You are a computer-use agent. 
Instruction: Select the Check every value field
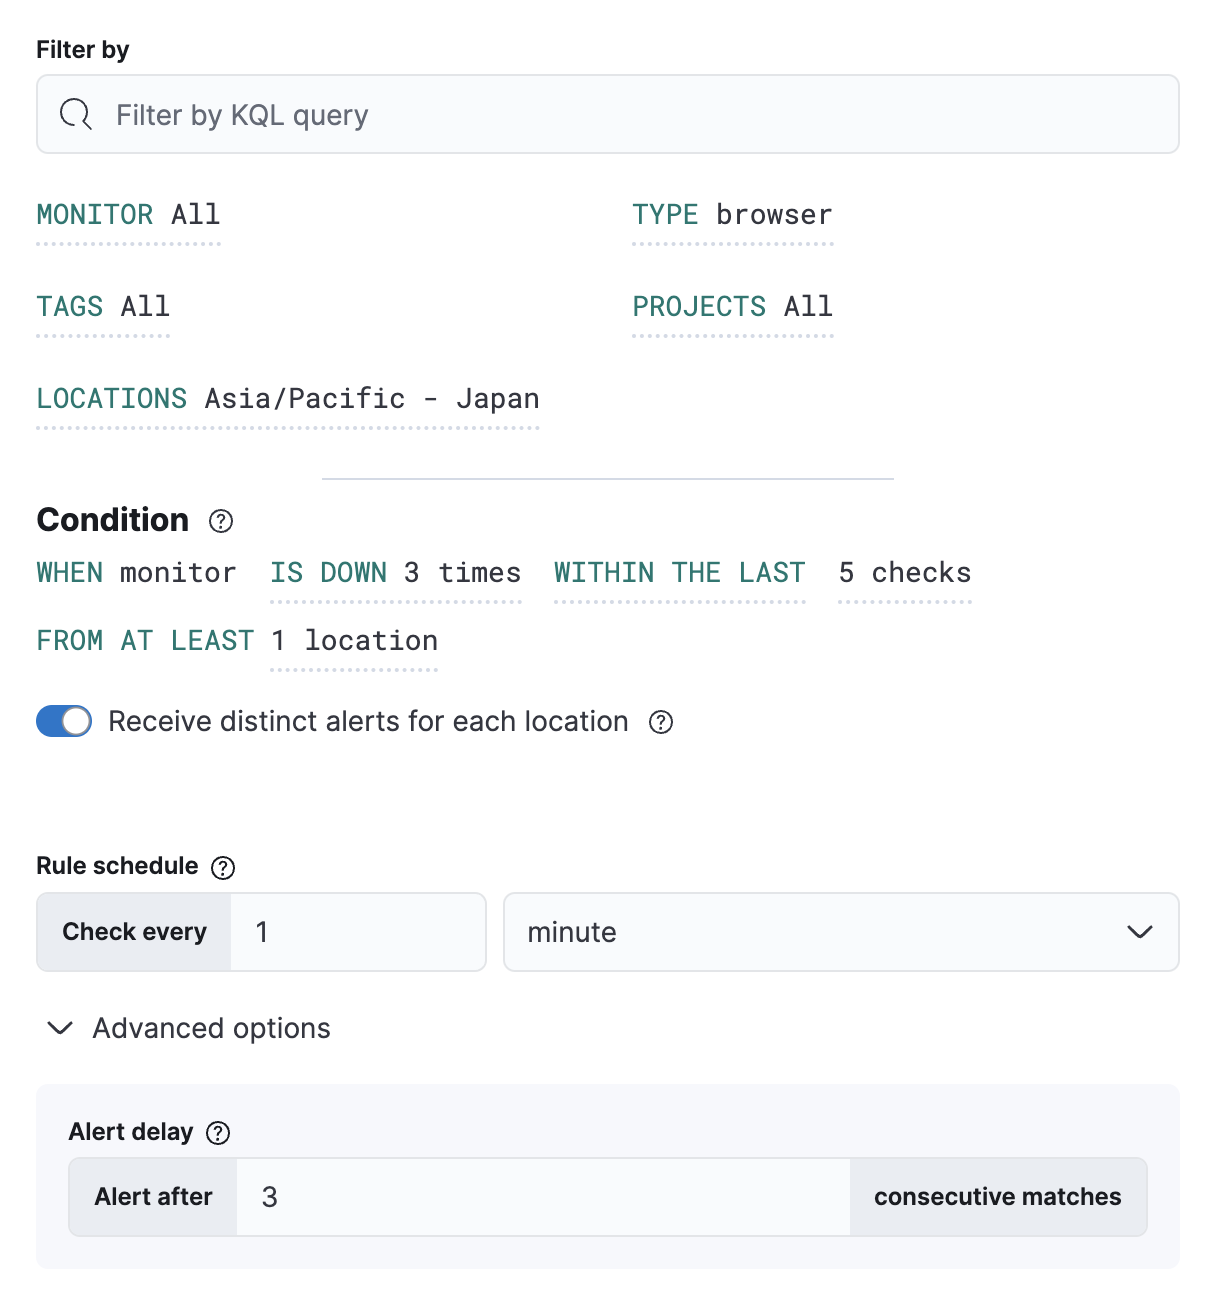click(357, 931)
